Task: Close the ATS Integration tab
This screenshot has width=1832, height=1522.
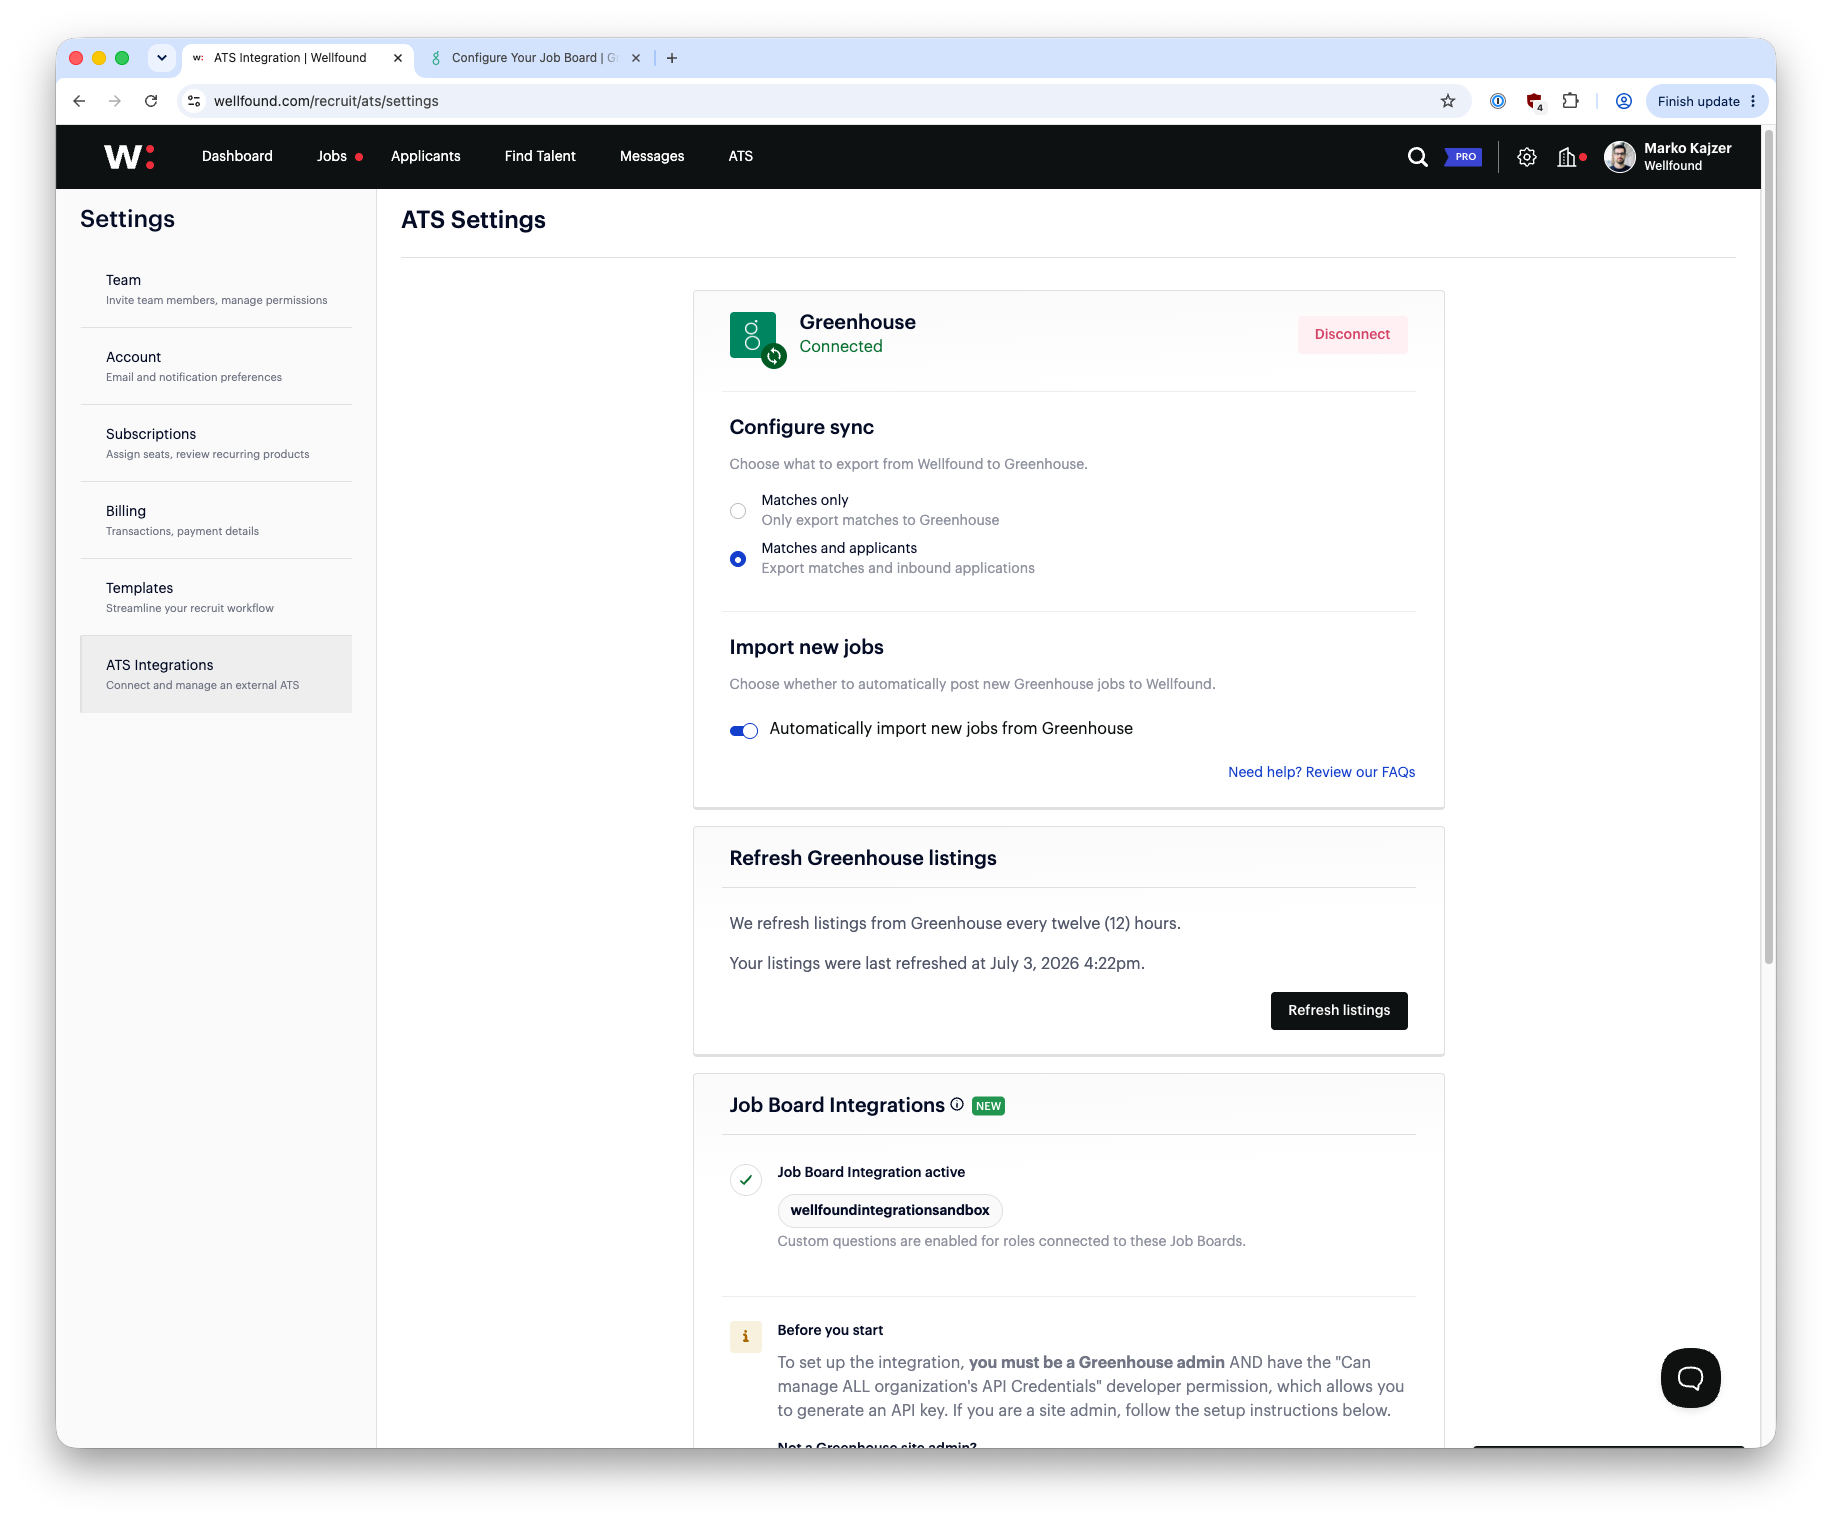Action: click(398, 58)
